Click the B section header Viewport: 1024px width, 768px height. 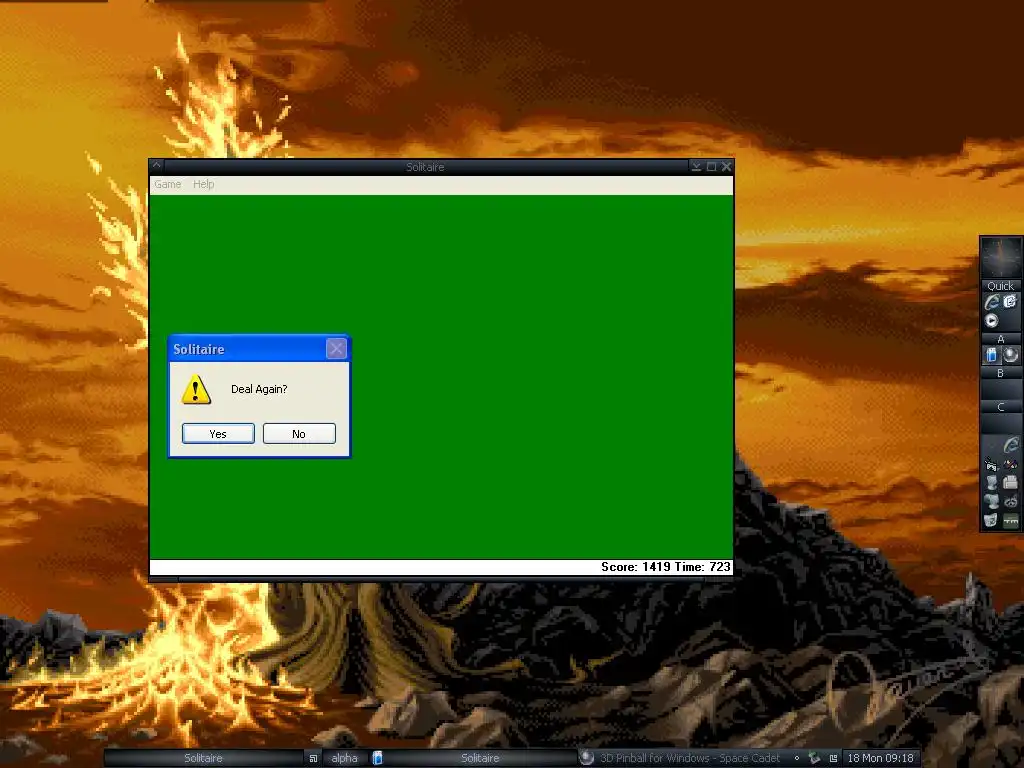click(x=1000, y=373)
